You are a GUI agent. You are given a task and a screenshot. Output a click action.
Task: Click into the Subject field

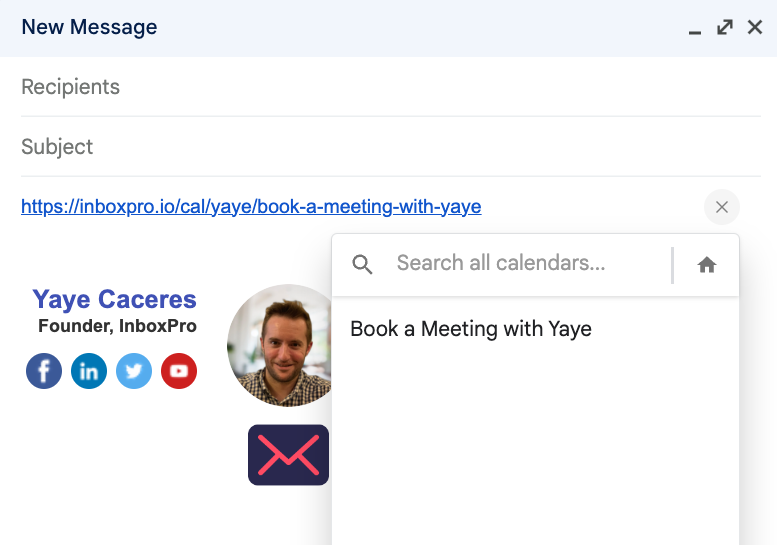tap(390, 147)
